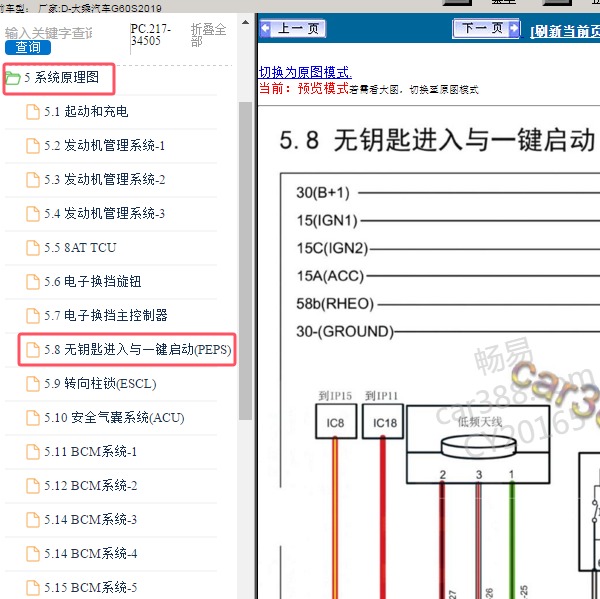Click document icon beside 5.14 BCM系统-3
600x599 pixels.
click(x=33, y=520)
